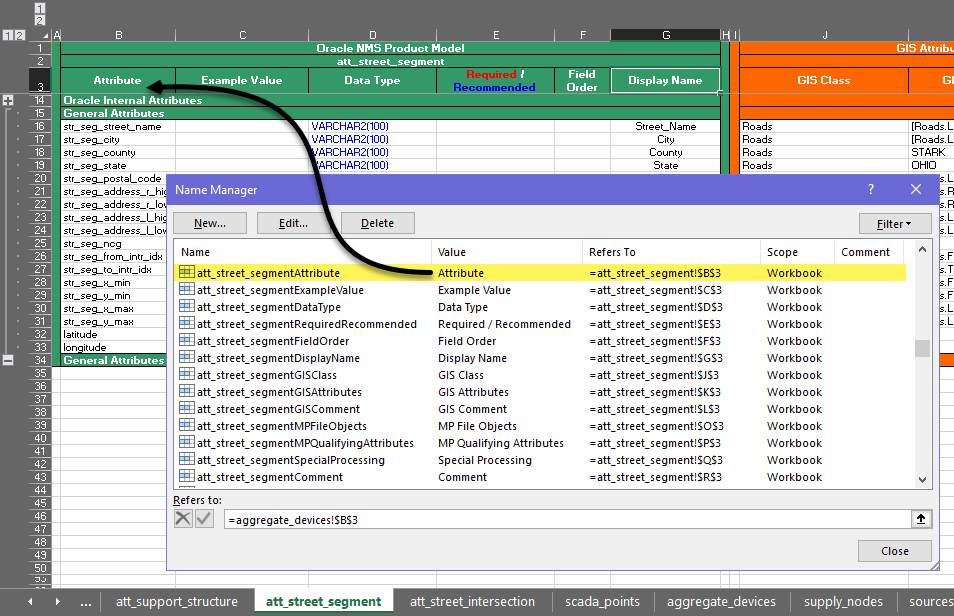
Task: Select the longitude cell
Action: (114, 348)
